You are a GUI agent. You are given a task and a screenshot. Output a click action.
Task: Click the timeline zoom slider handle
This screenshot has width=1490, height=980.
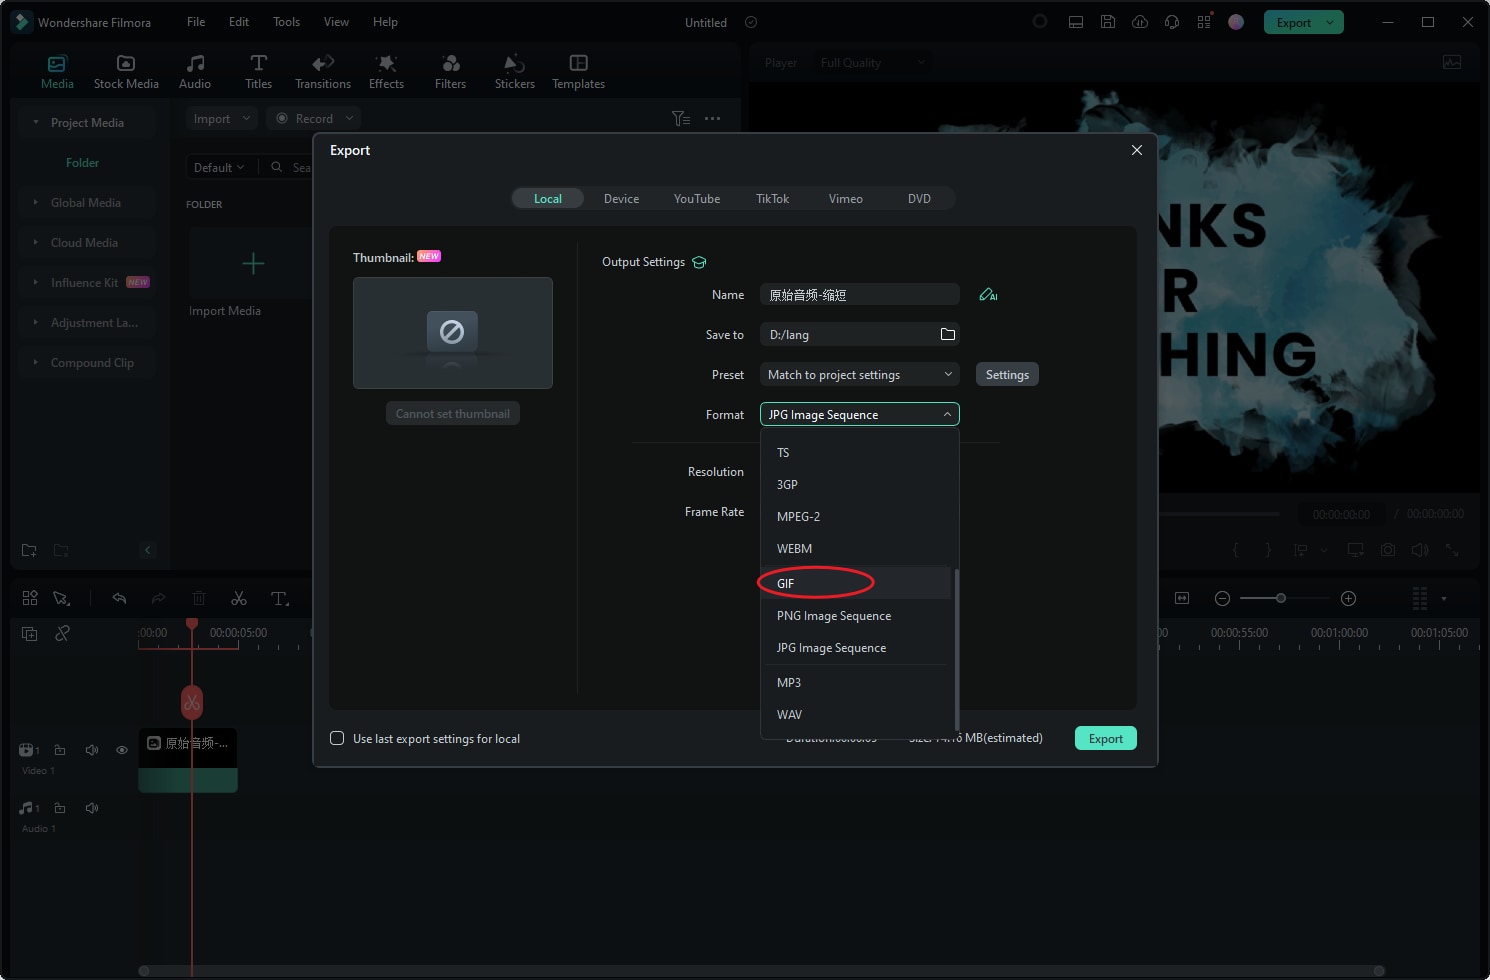[1280, 598]
